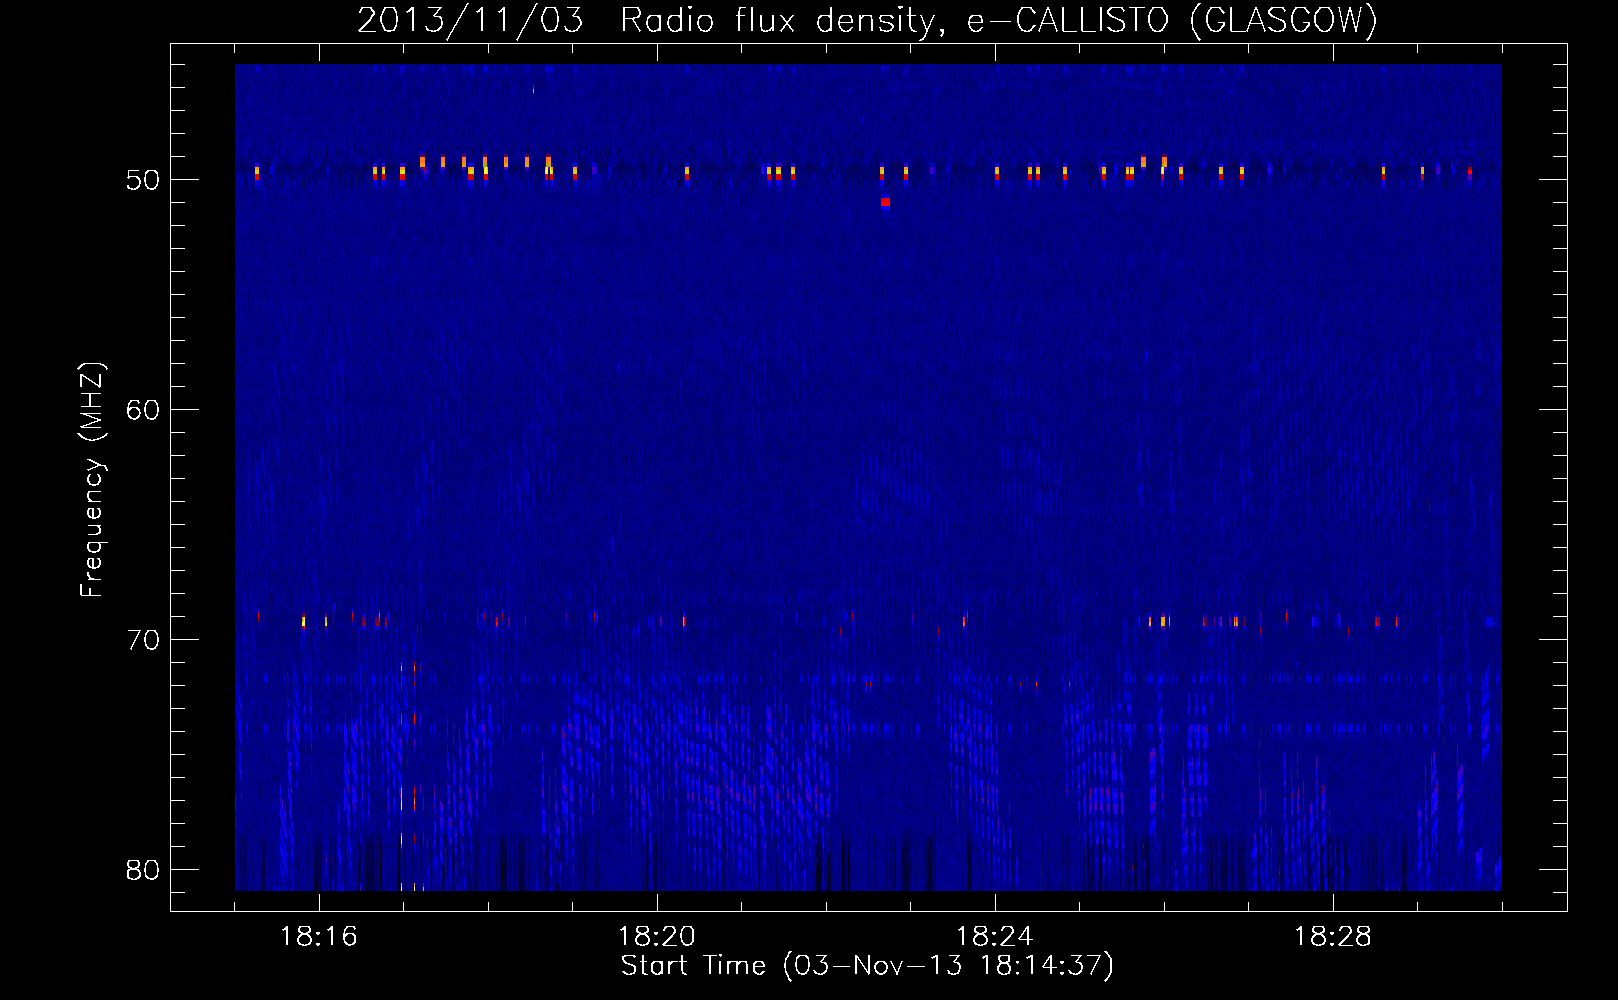Image resolution: width=1618 pixels, height=1000 pixels.
Task: Click the 18:28 time tick label
Action: (x=1333, y=937)
